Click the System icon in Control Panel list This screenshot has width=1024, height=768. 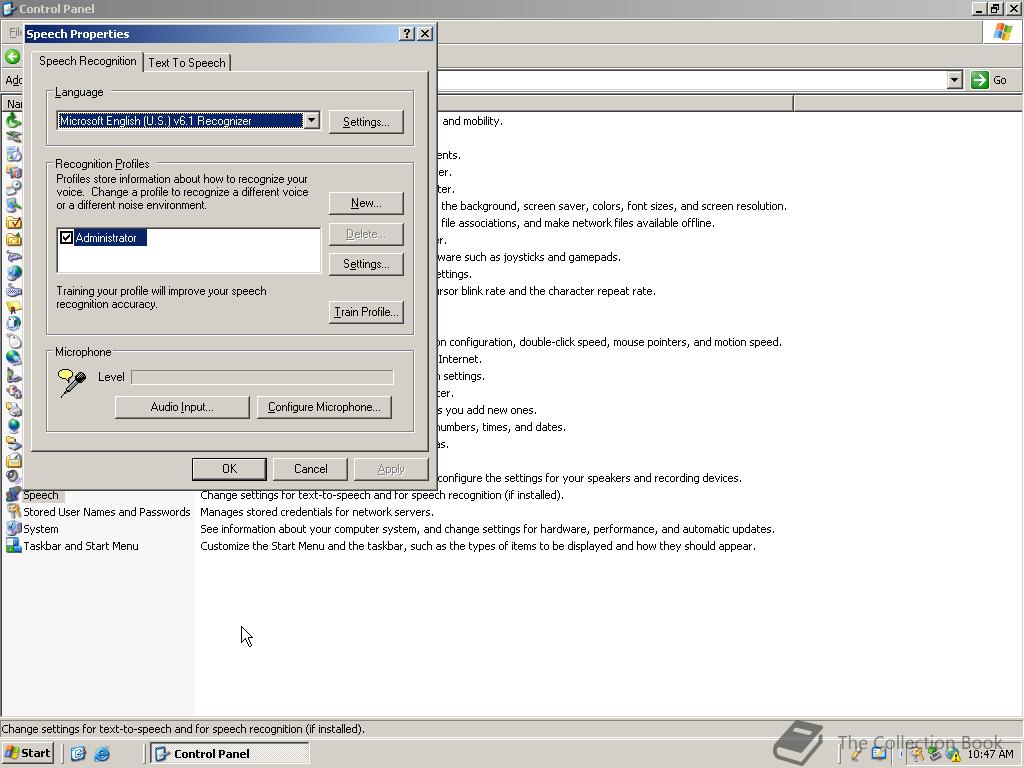[x=13, y=528]
